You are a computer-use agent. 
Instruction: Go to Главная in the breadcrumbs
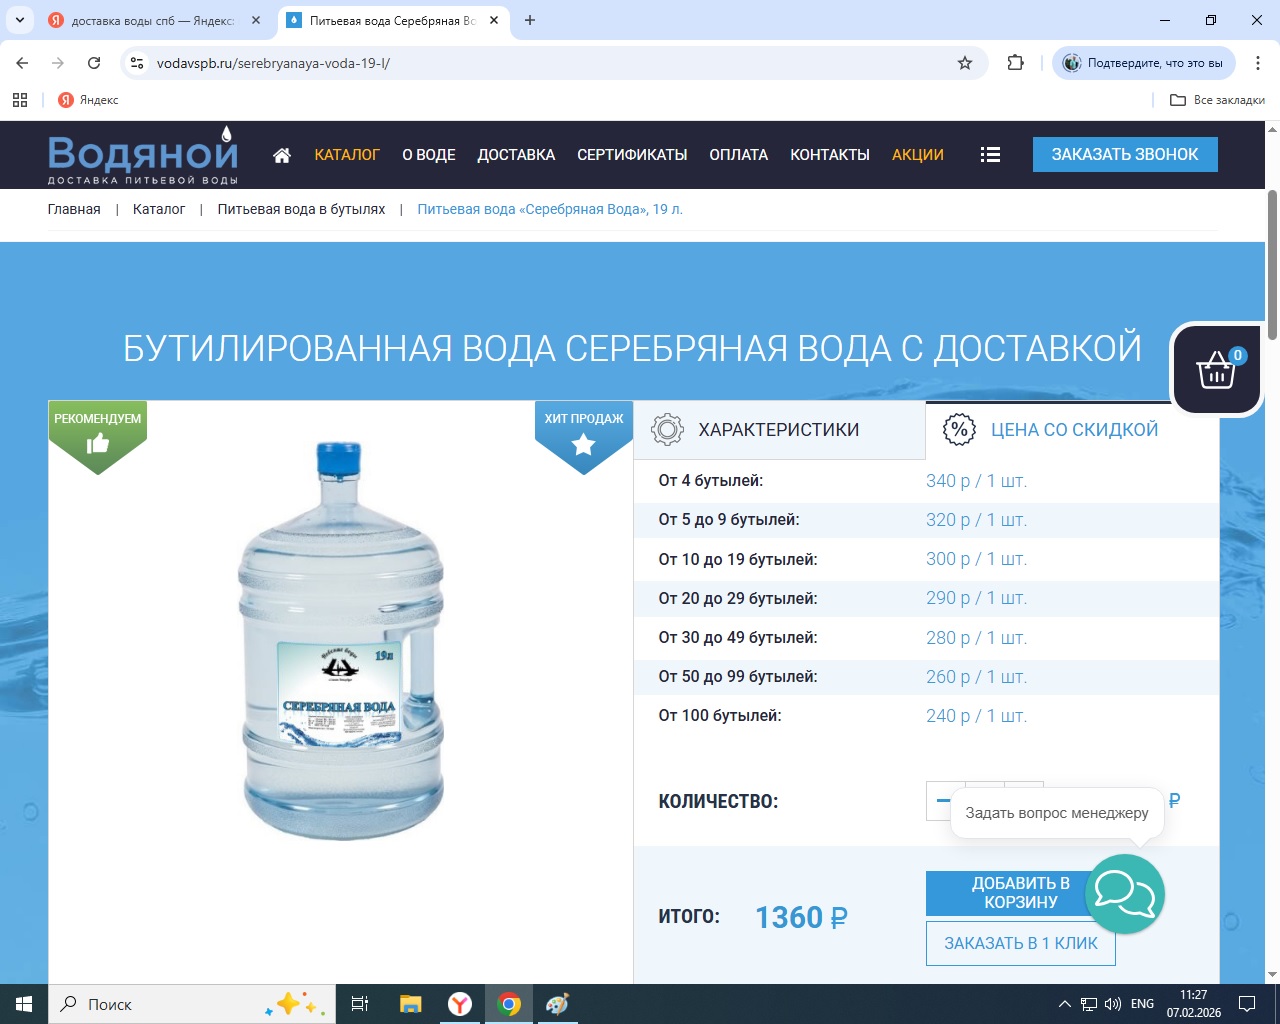point(74,209)
